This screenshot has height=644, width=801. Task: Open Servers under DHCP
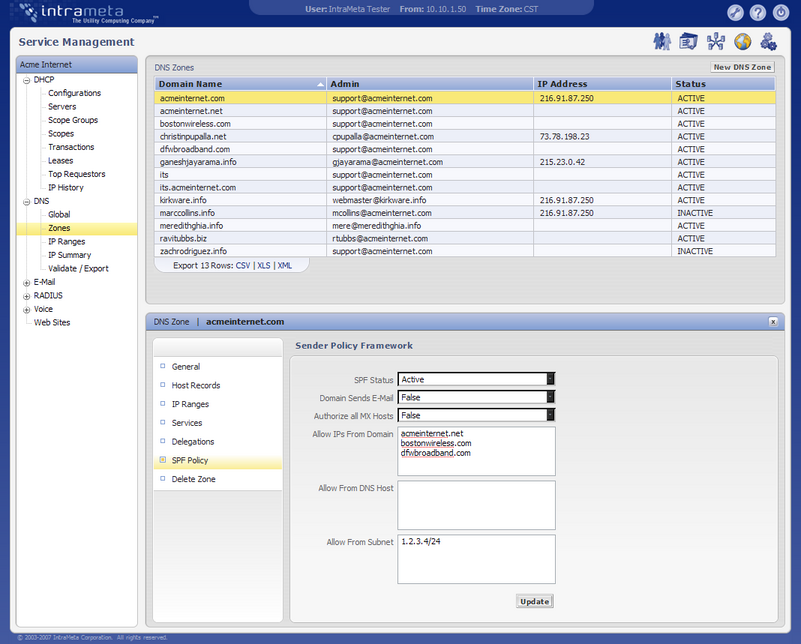62,106
